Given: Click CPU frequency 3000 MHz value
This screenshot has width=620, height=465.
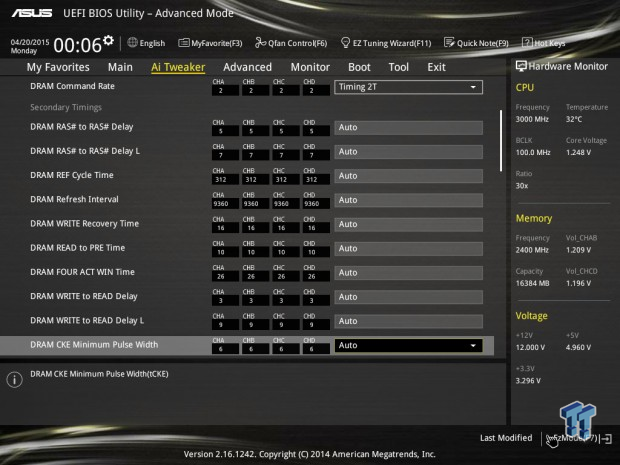Looking at the screenshot, I should tap(532, 119).
